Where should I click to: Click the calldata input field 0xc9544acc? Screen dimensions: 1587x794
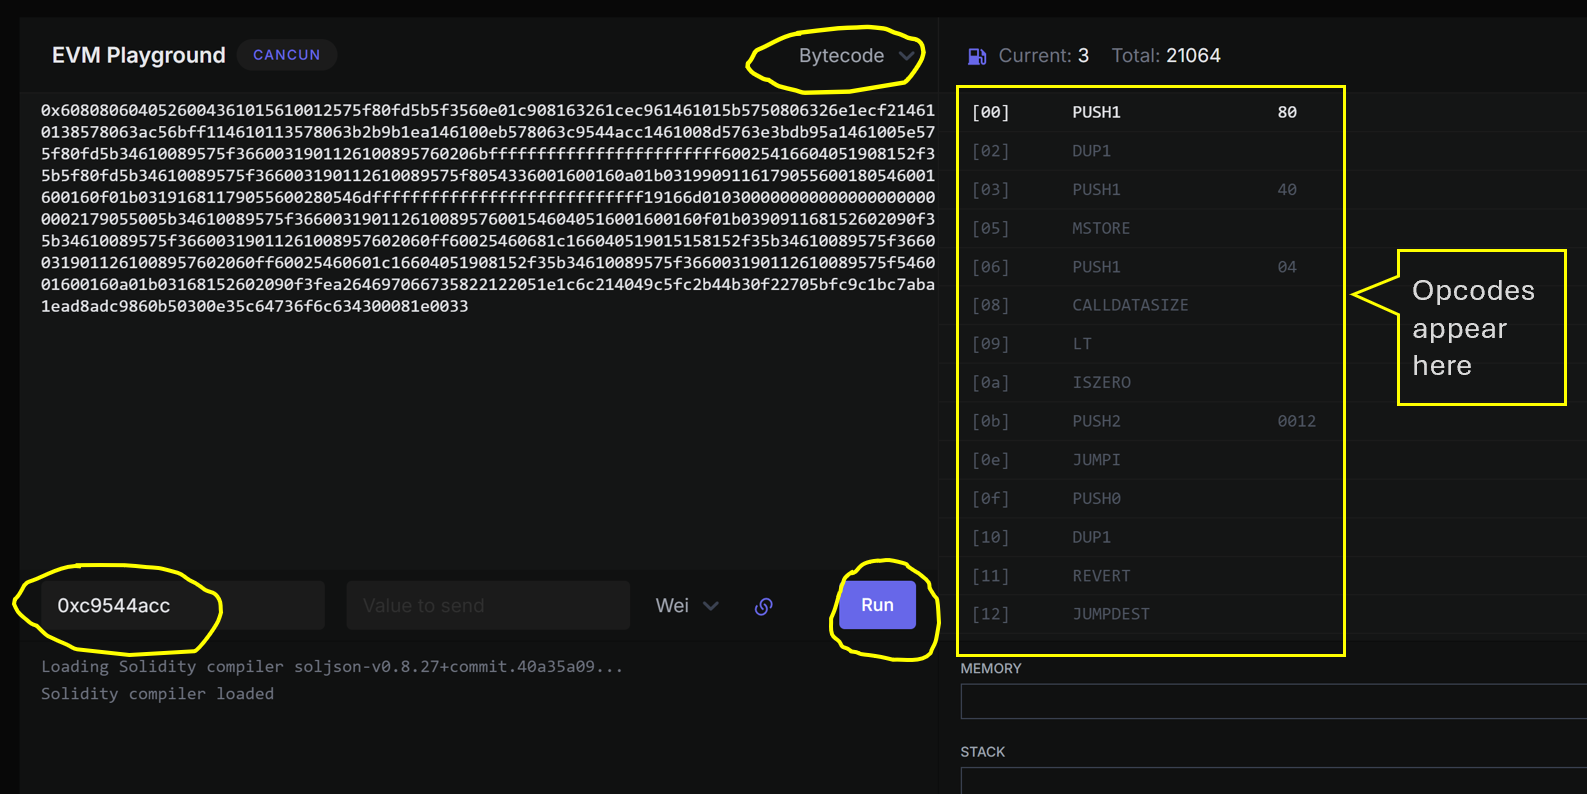point(183,605)
